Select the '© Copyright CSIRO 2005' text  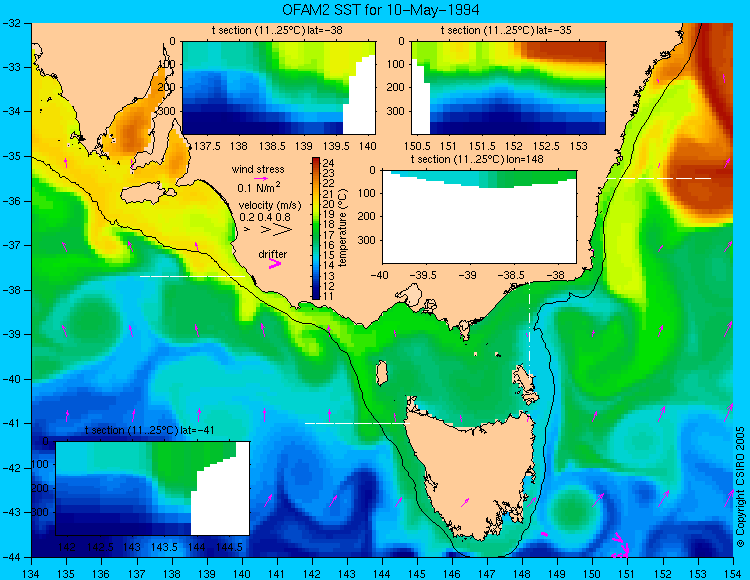741,487
